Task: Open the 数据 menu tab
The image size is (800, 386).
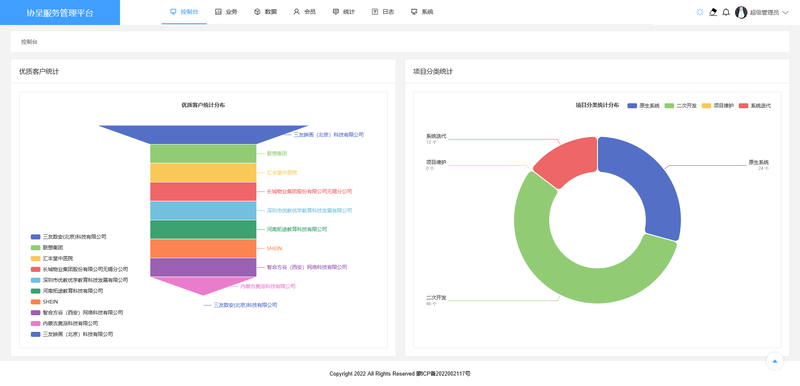Action: 265,12
